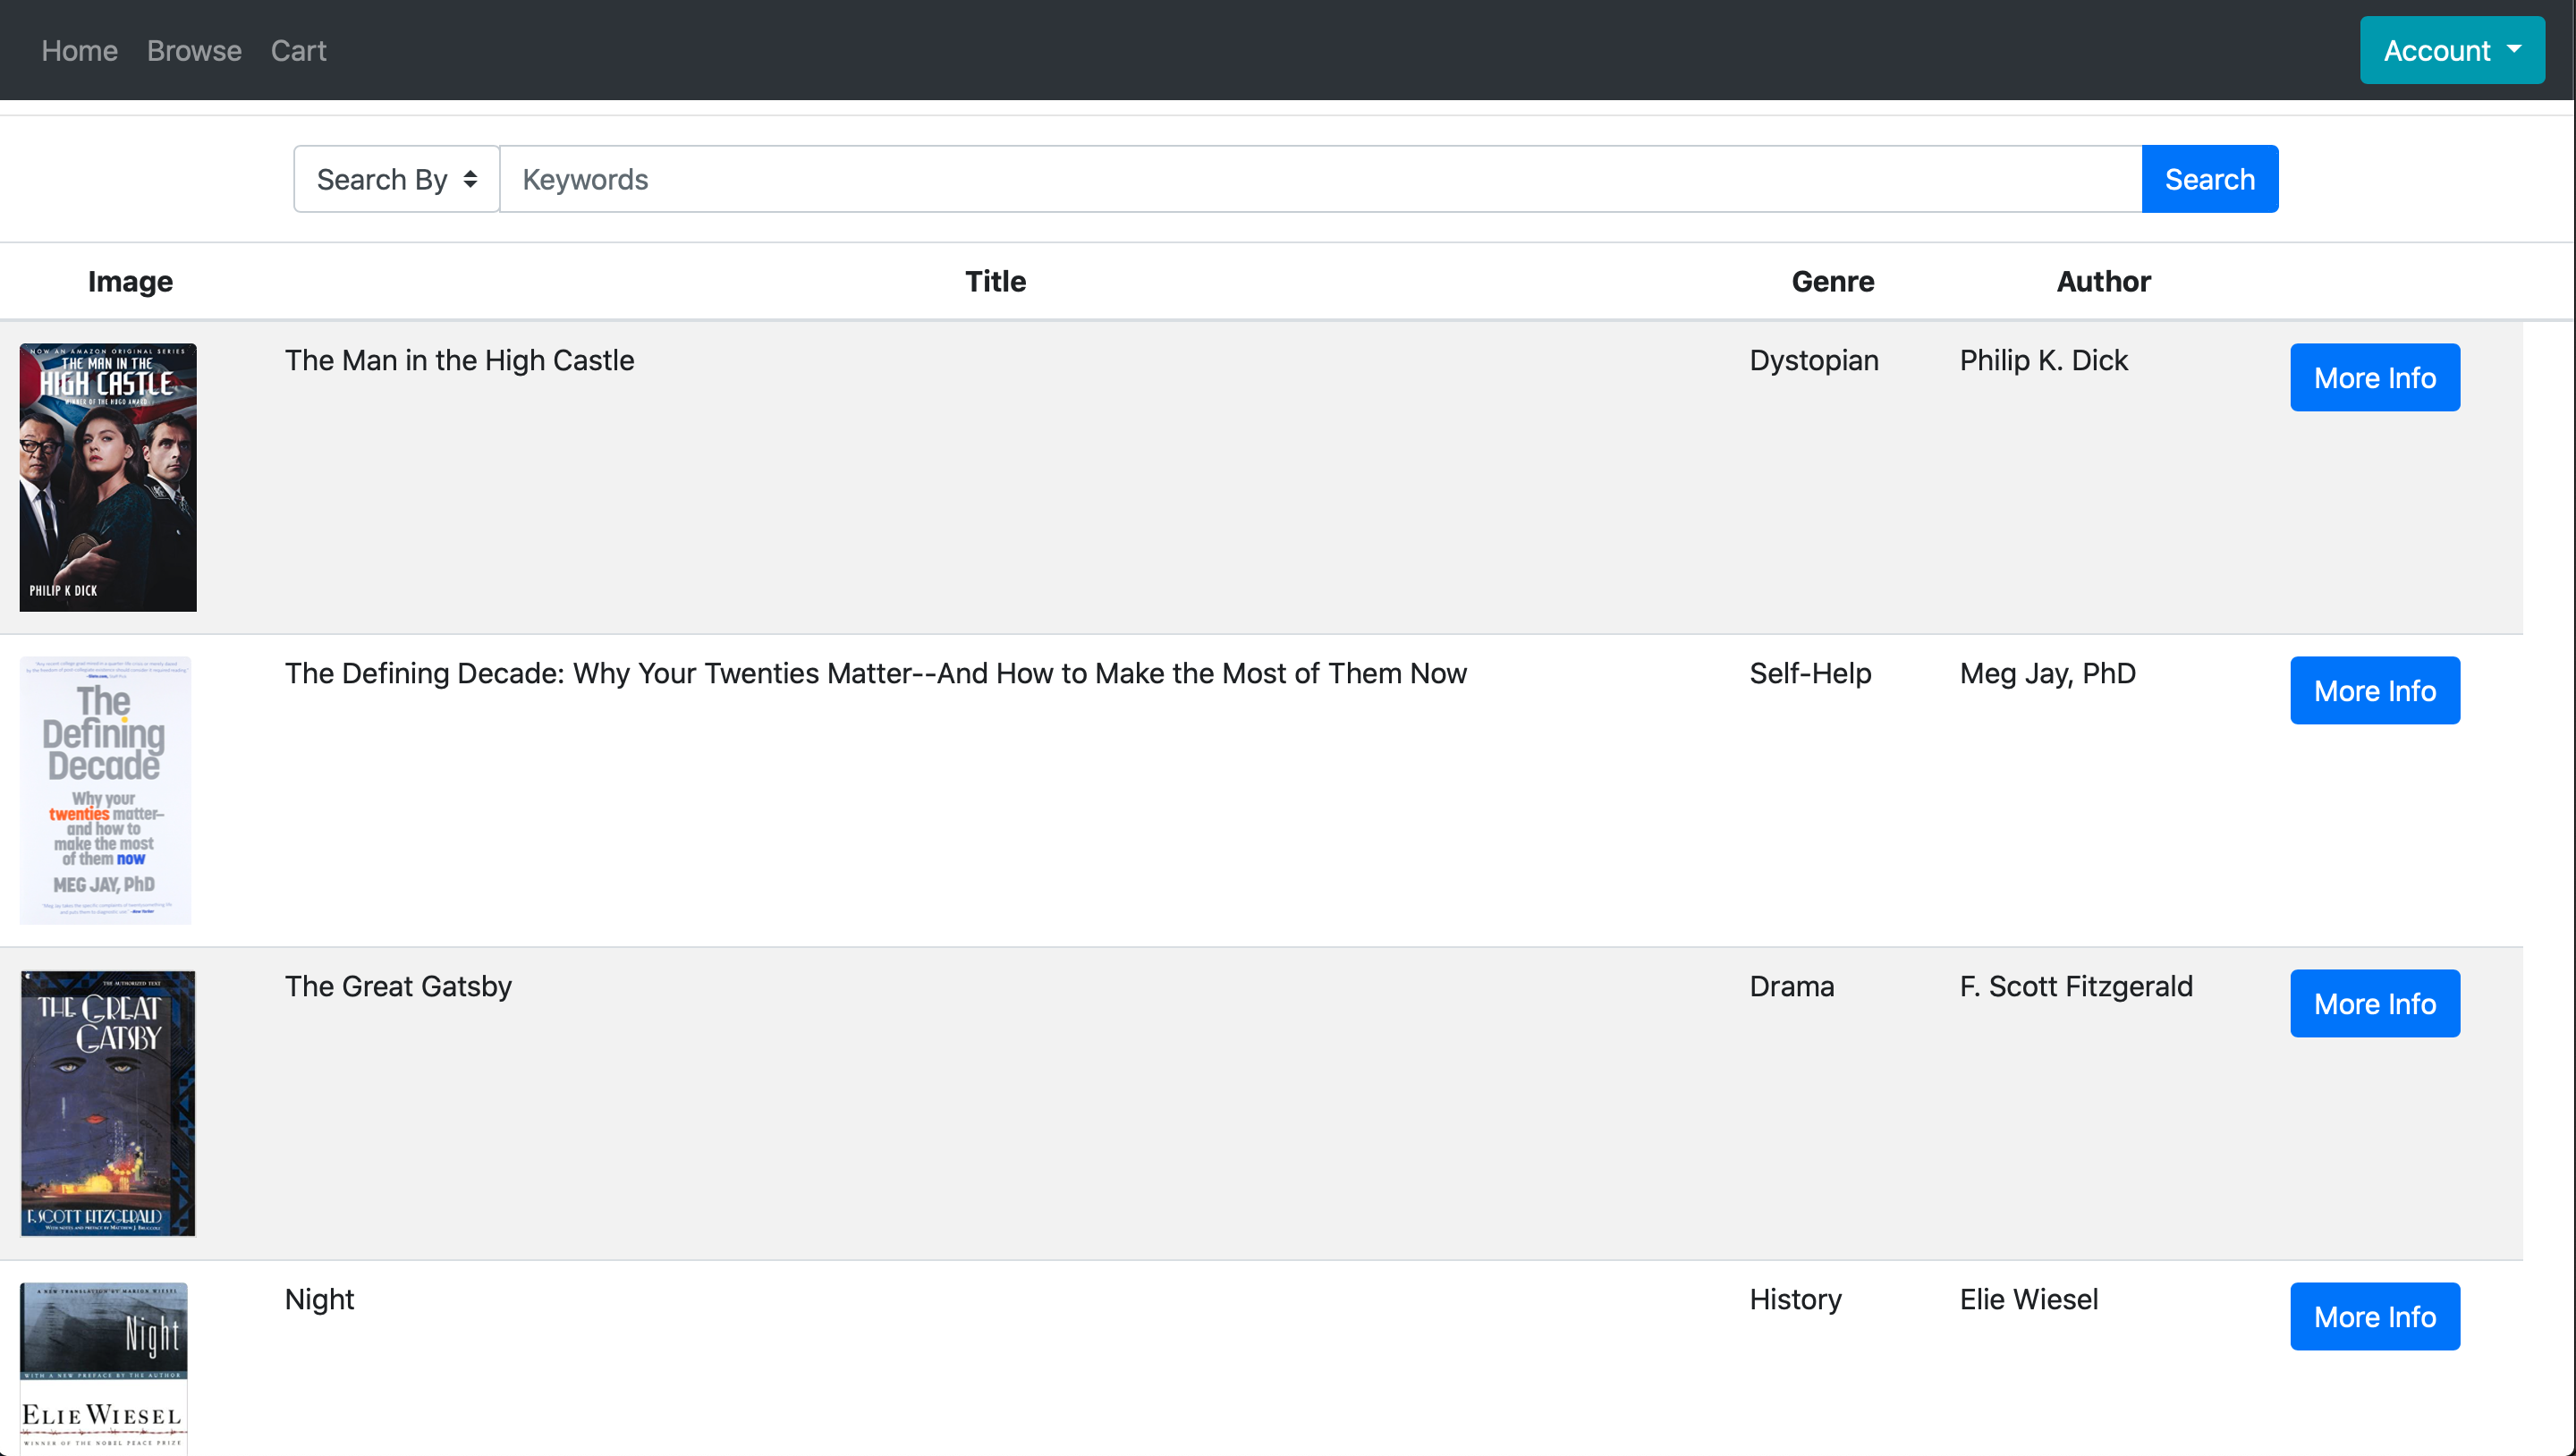Click the Image column header
Screen dimensions: 2576x1456
(x=130, y=281)
